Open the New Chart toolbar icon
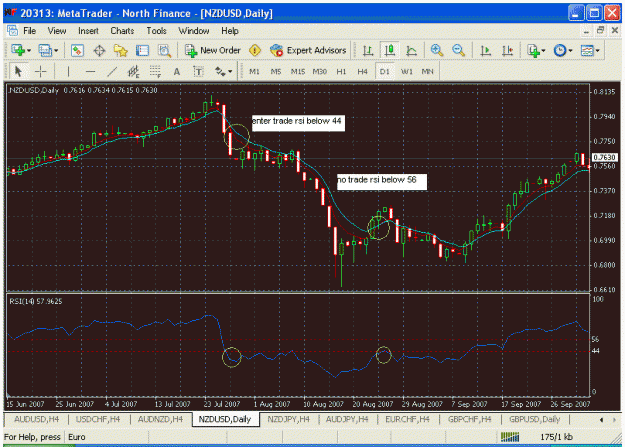 (x=18, y=51)
